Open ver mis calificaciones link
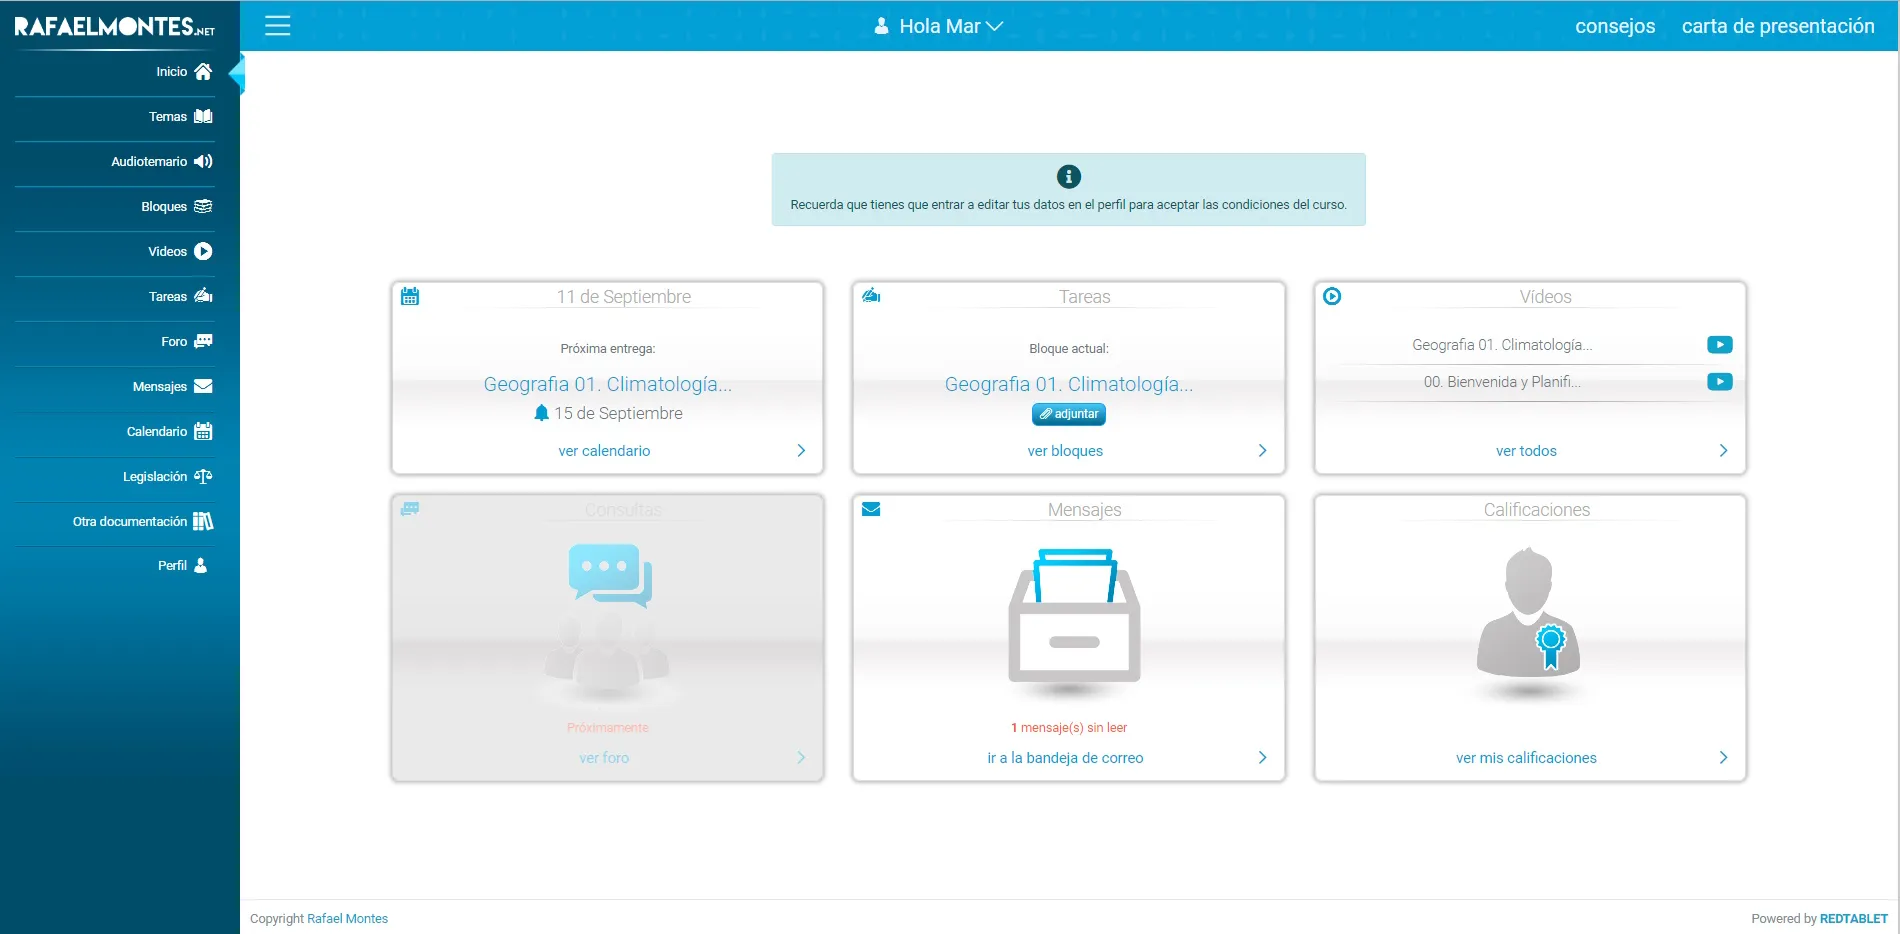 click(1525, 758)
